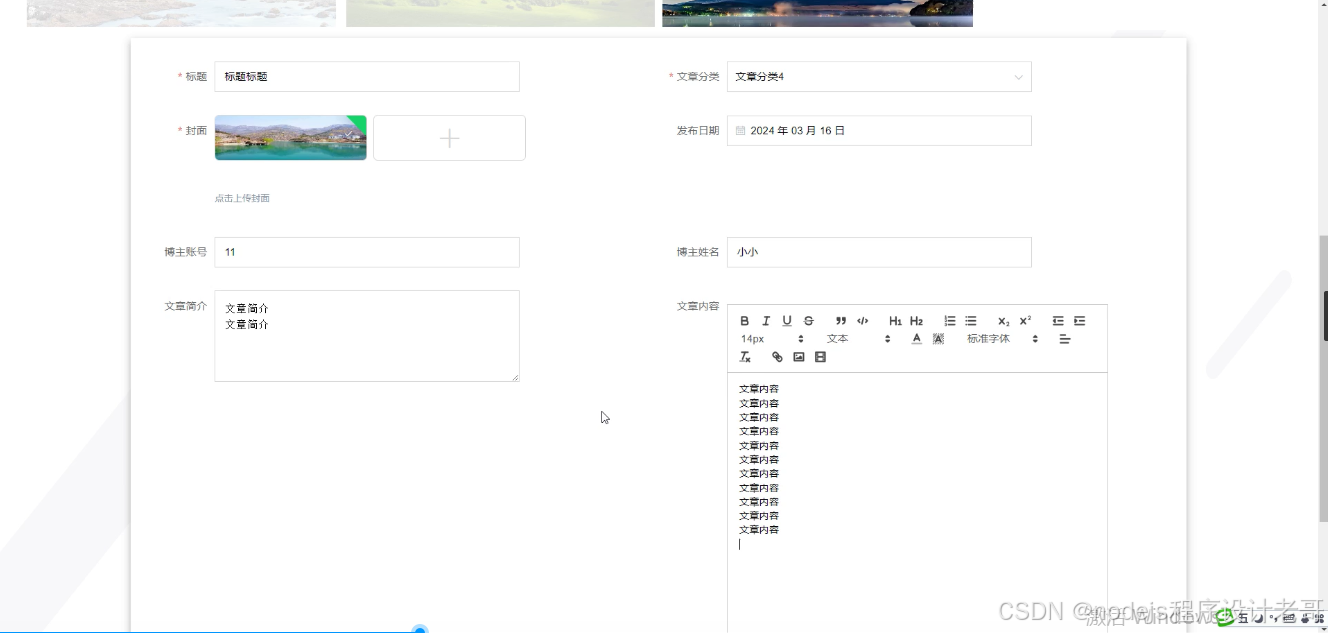The height and width of the screenshot is (633, 1328).
Task: Increase indent in editor
Action: pos(1079,321)
